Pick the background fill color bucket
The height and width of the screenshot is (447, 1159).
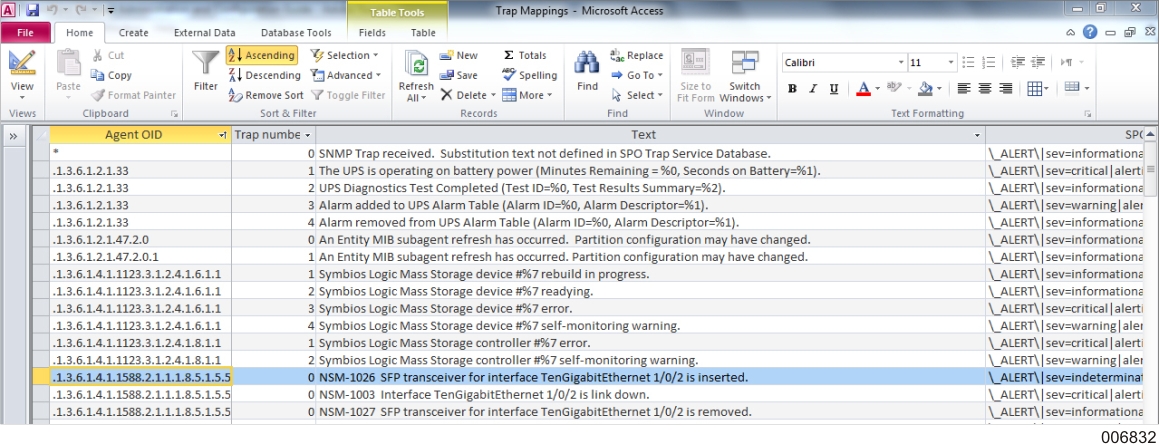click(925, 89)
